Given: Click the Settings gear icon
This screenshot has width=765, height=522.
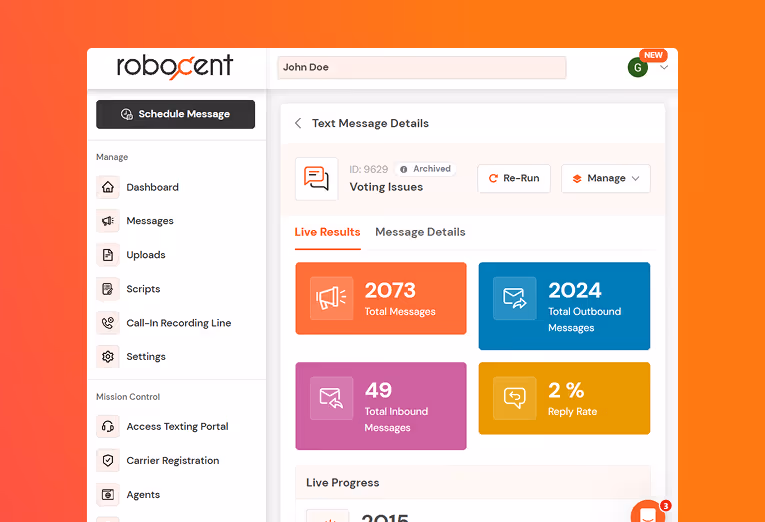Looking at the screenshot, I should [108, 357].
